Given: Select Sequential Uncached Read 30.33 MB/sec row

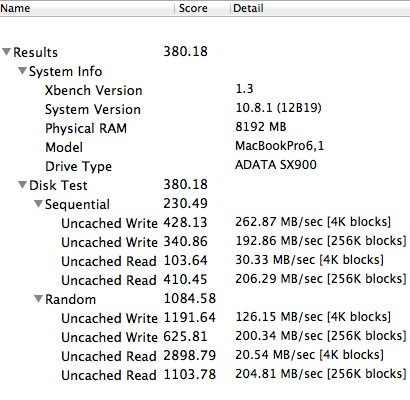Looking at the screenshot, I should coord(205,261).
